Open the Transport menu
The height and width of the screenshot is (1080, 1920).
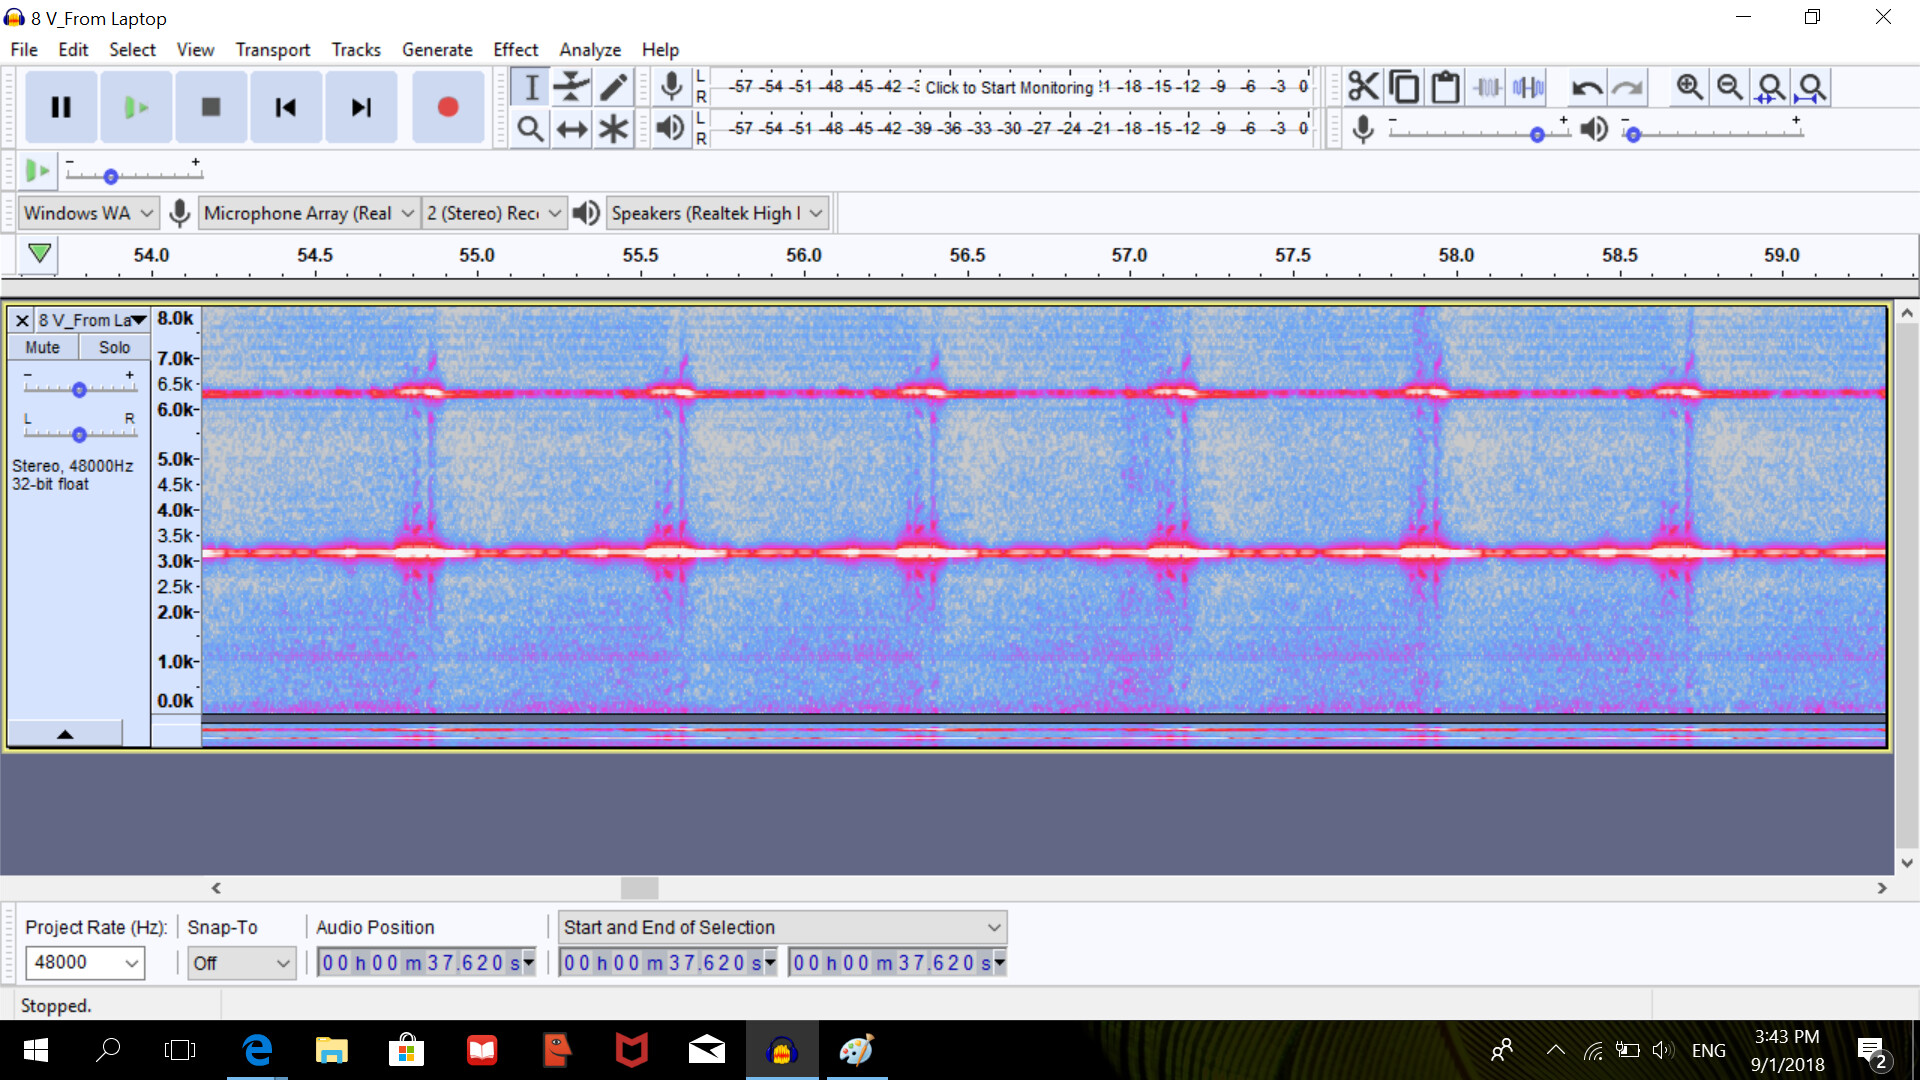[x=273, y=49]
